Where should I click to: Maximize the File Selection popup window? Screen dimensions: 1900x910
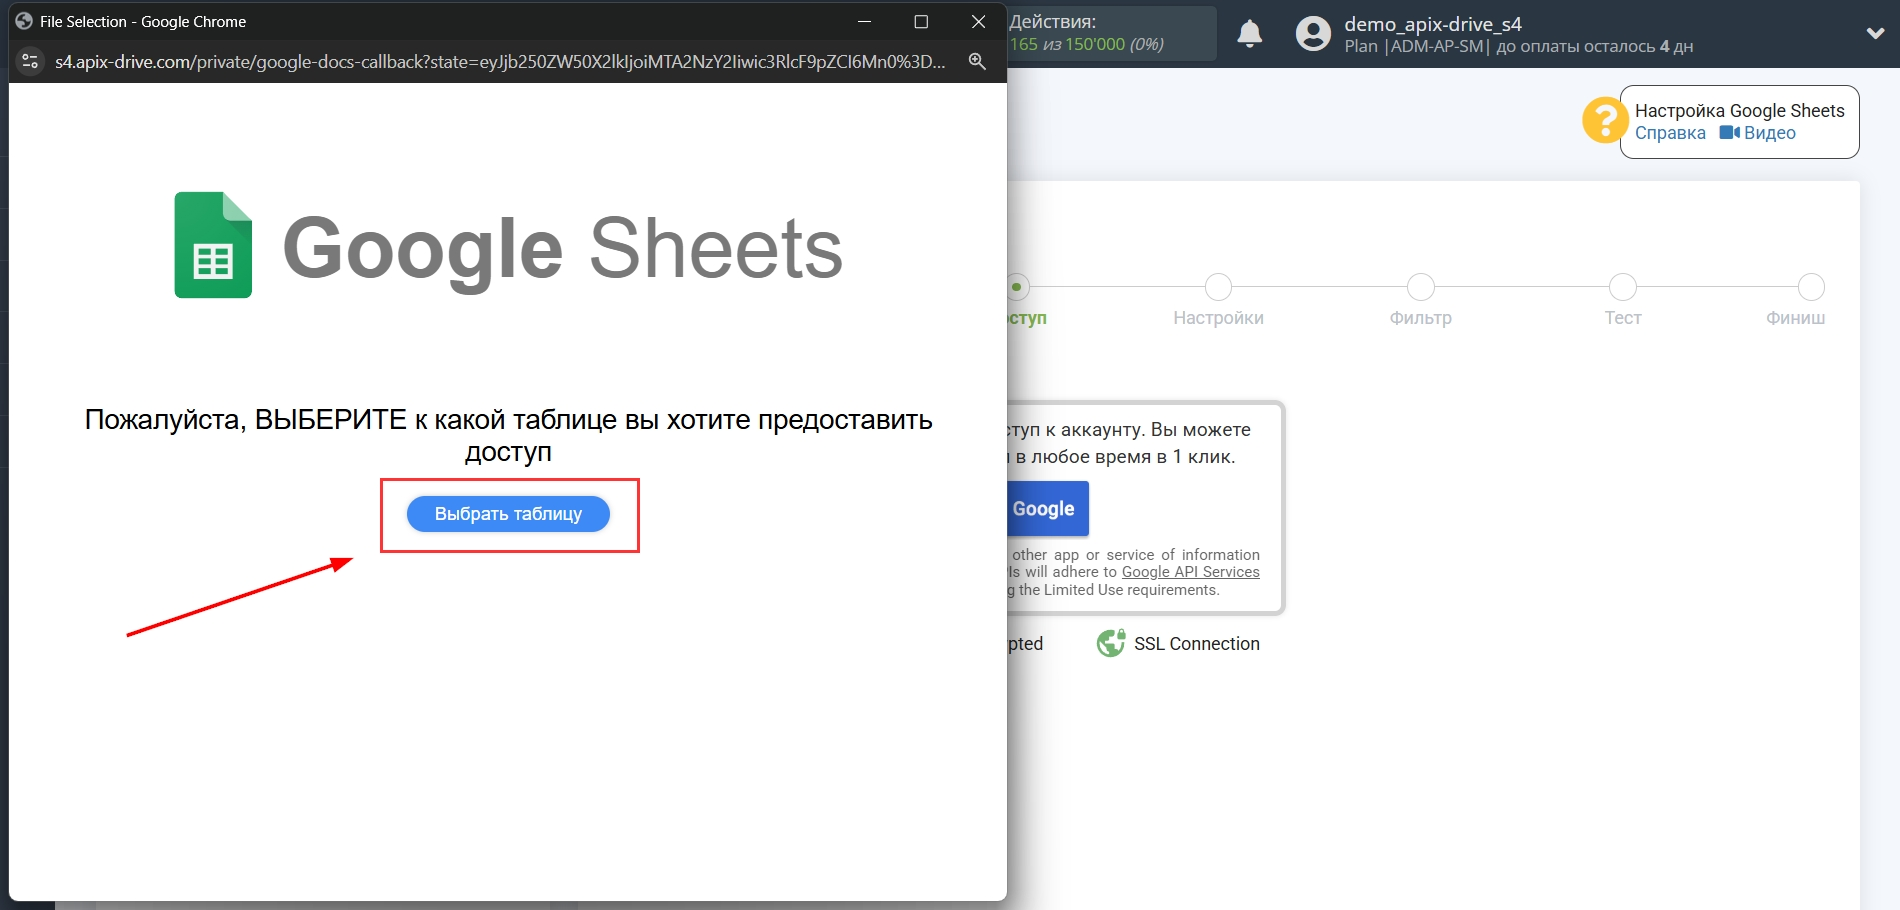[921, 21]
